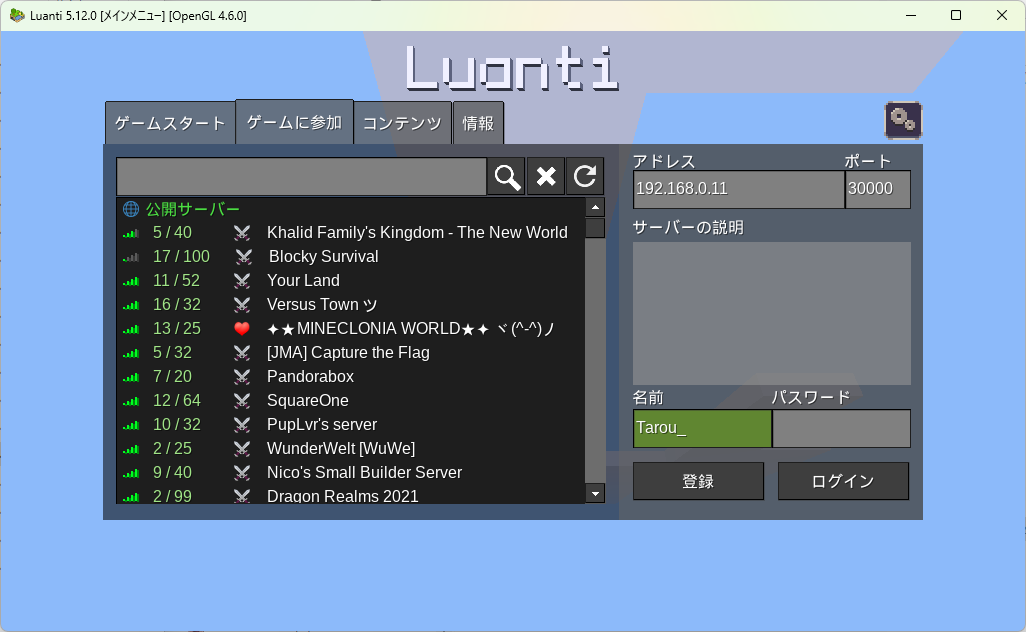The width and height of the screenshot is (1026, 632).
Task: Click the signal bars icon for Your Land
Action: click(131, 282)
